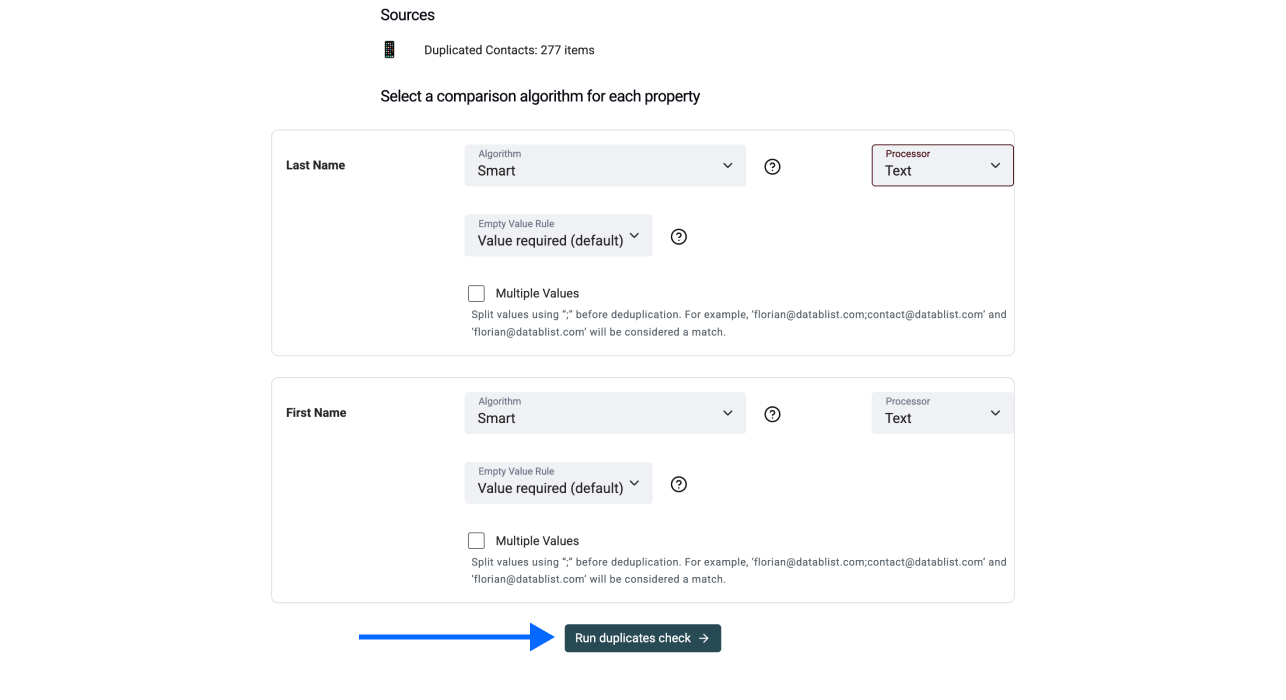Click help icon next to Last Name Empty Value Rule
The width and height of the screenshot is (1286, 700).
[679, 237]
